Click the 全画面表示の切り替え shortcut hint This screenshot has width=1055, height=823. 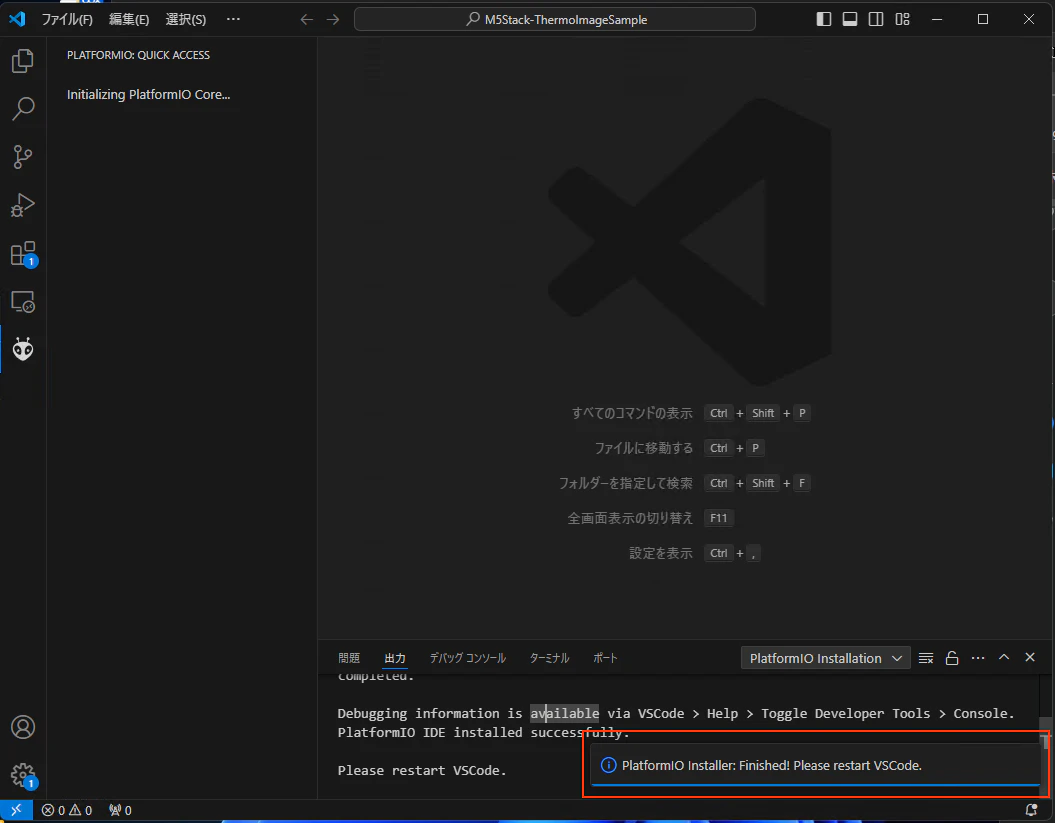630,518
